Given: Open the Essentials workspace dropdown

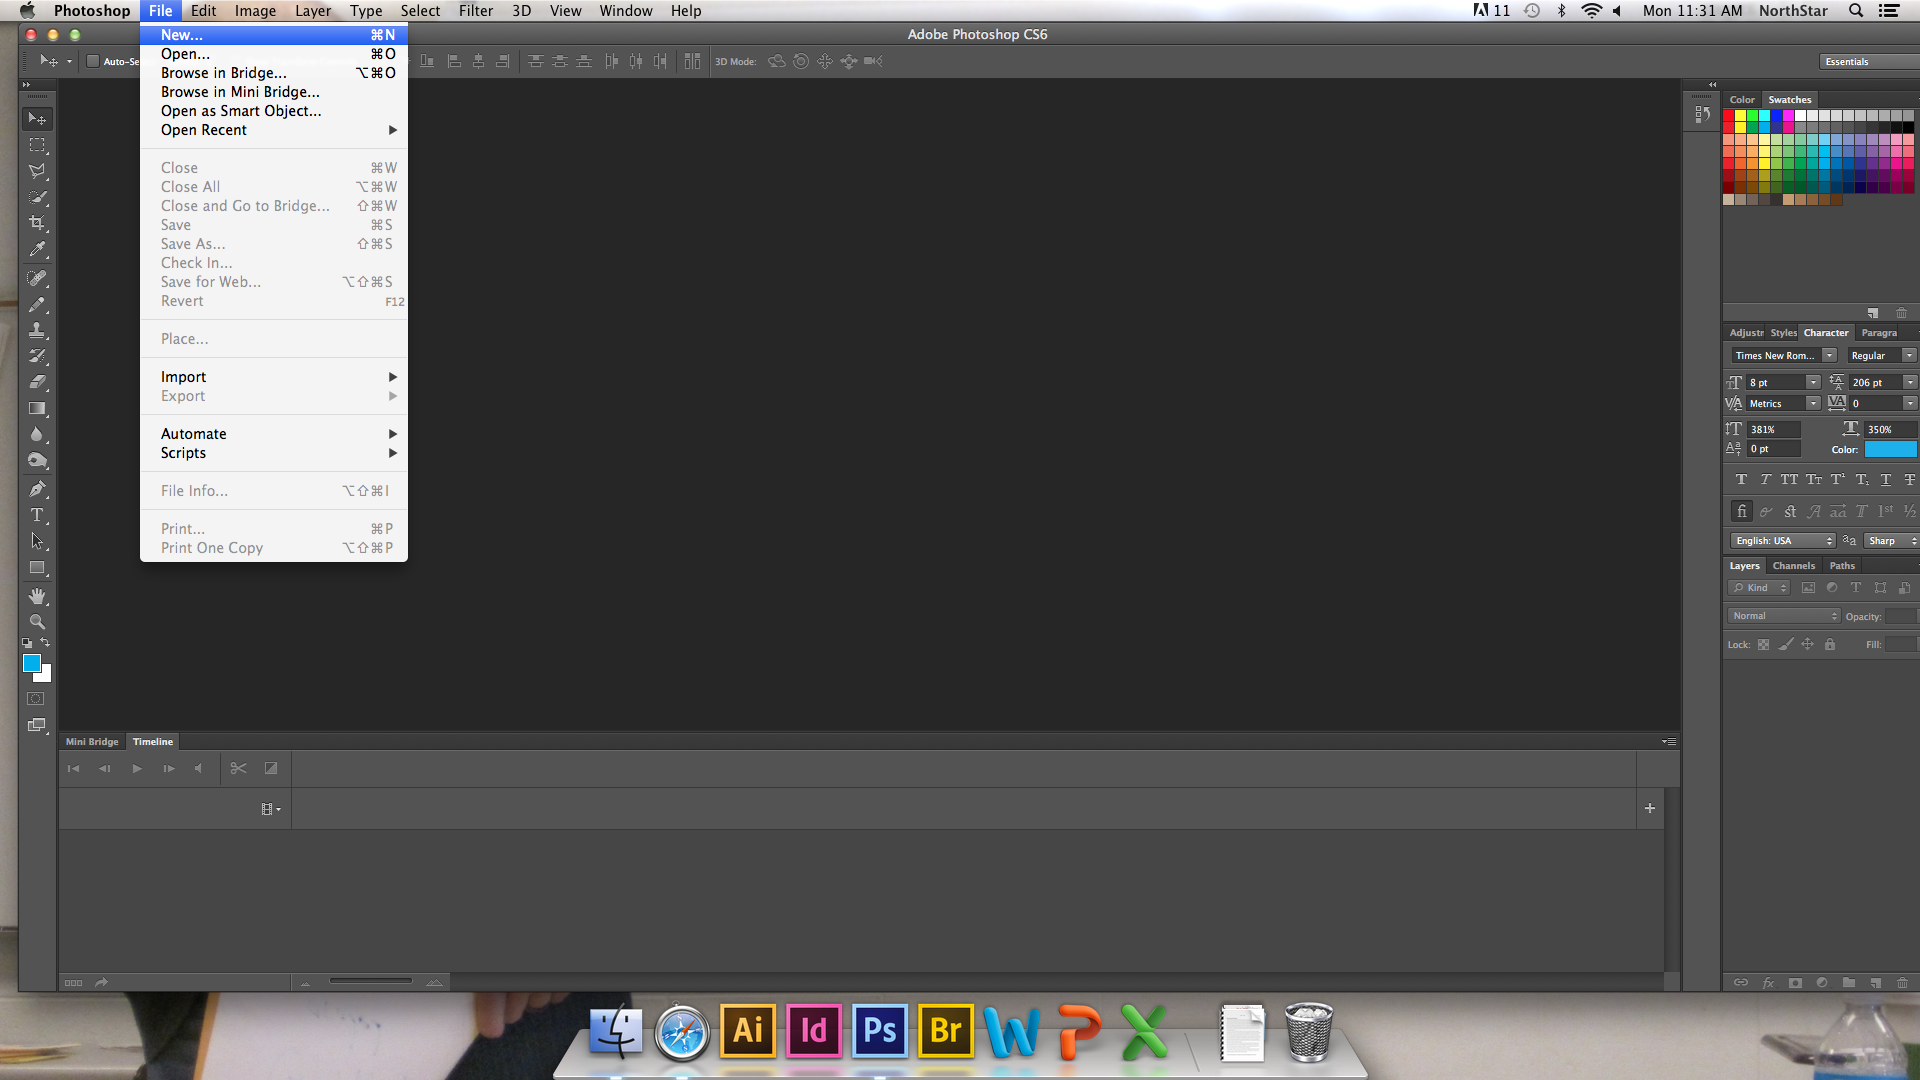Looking at the screenshot, I should pos(1868,62).
